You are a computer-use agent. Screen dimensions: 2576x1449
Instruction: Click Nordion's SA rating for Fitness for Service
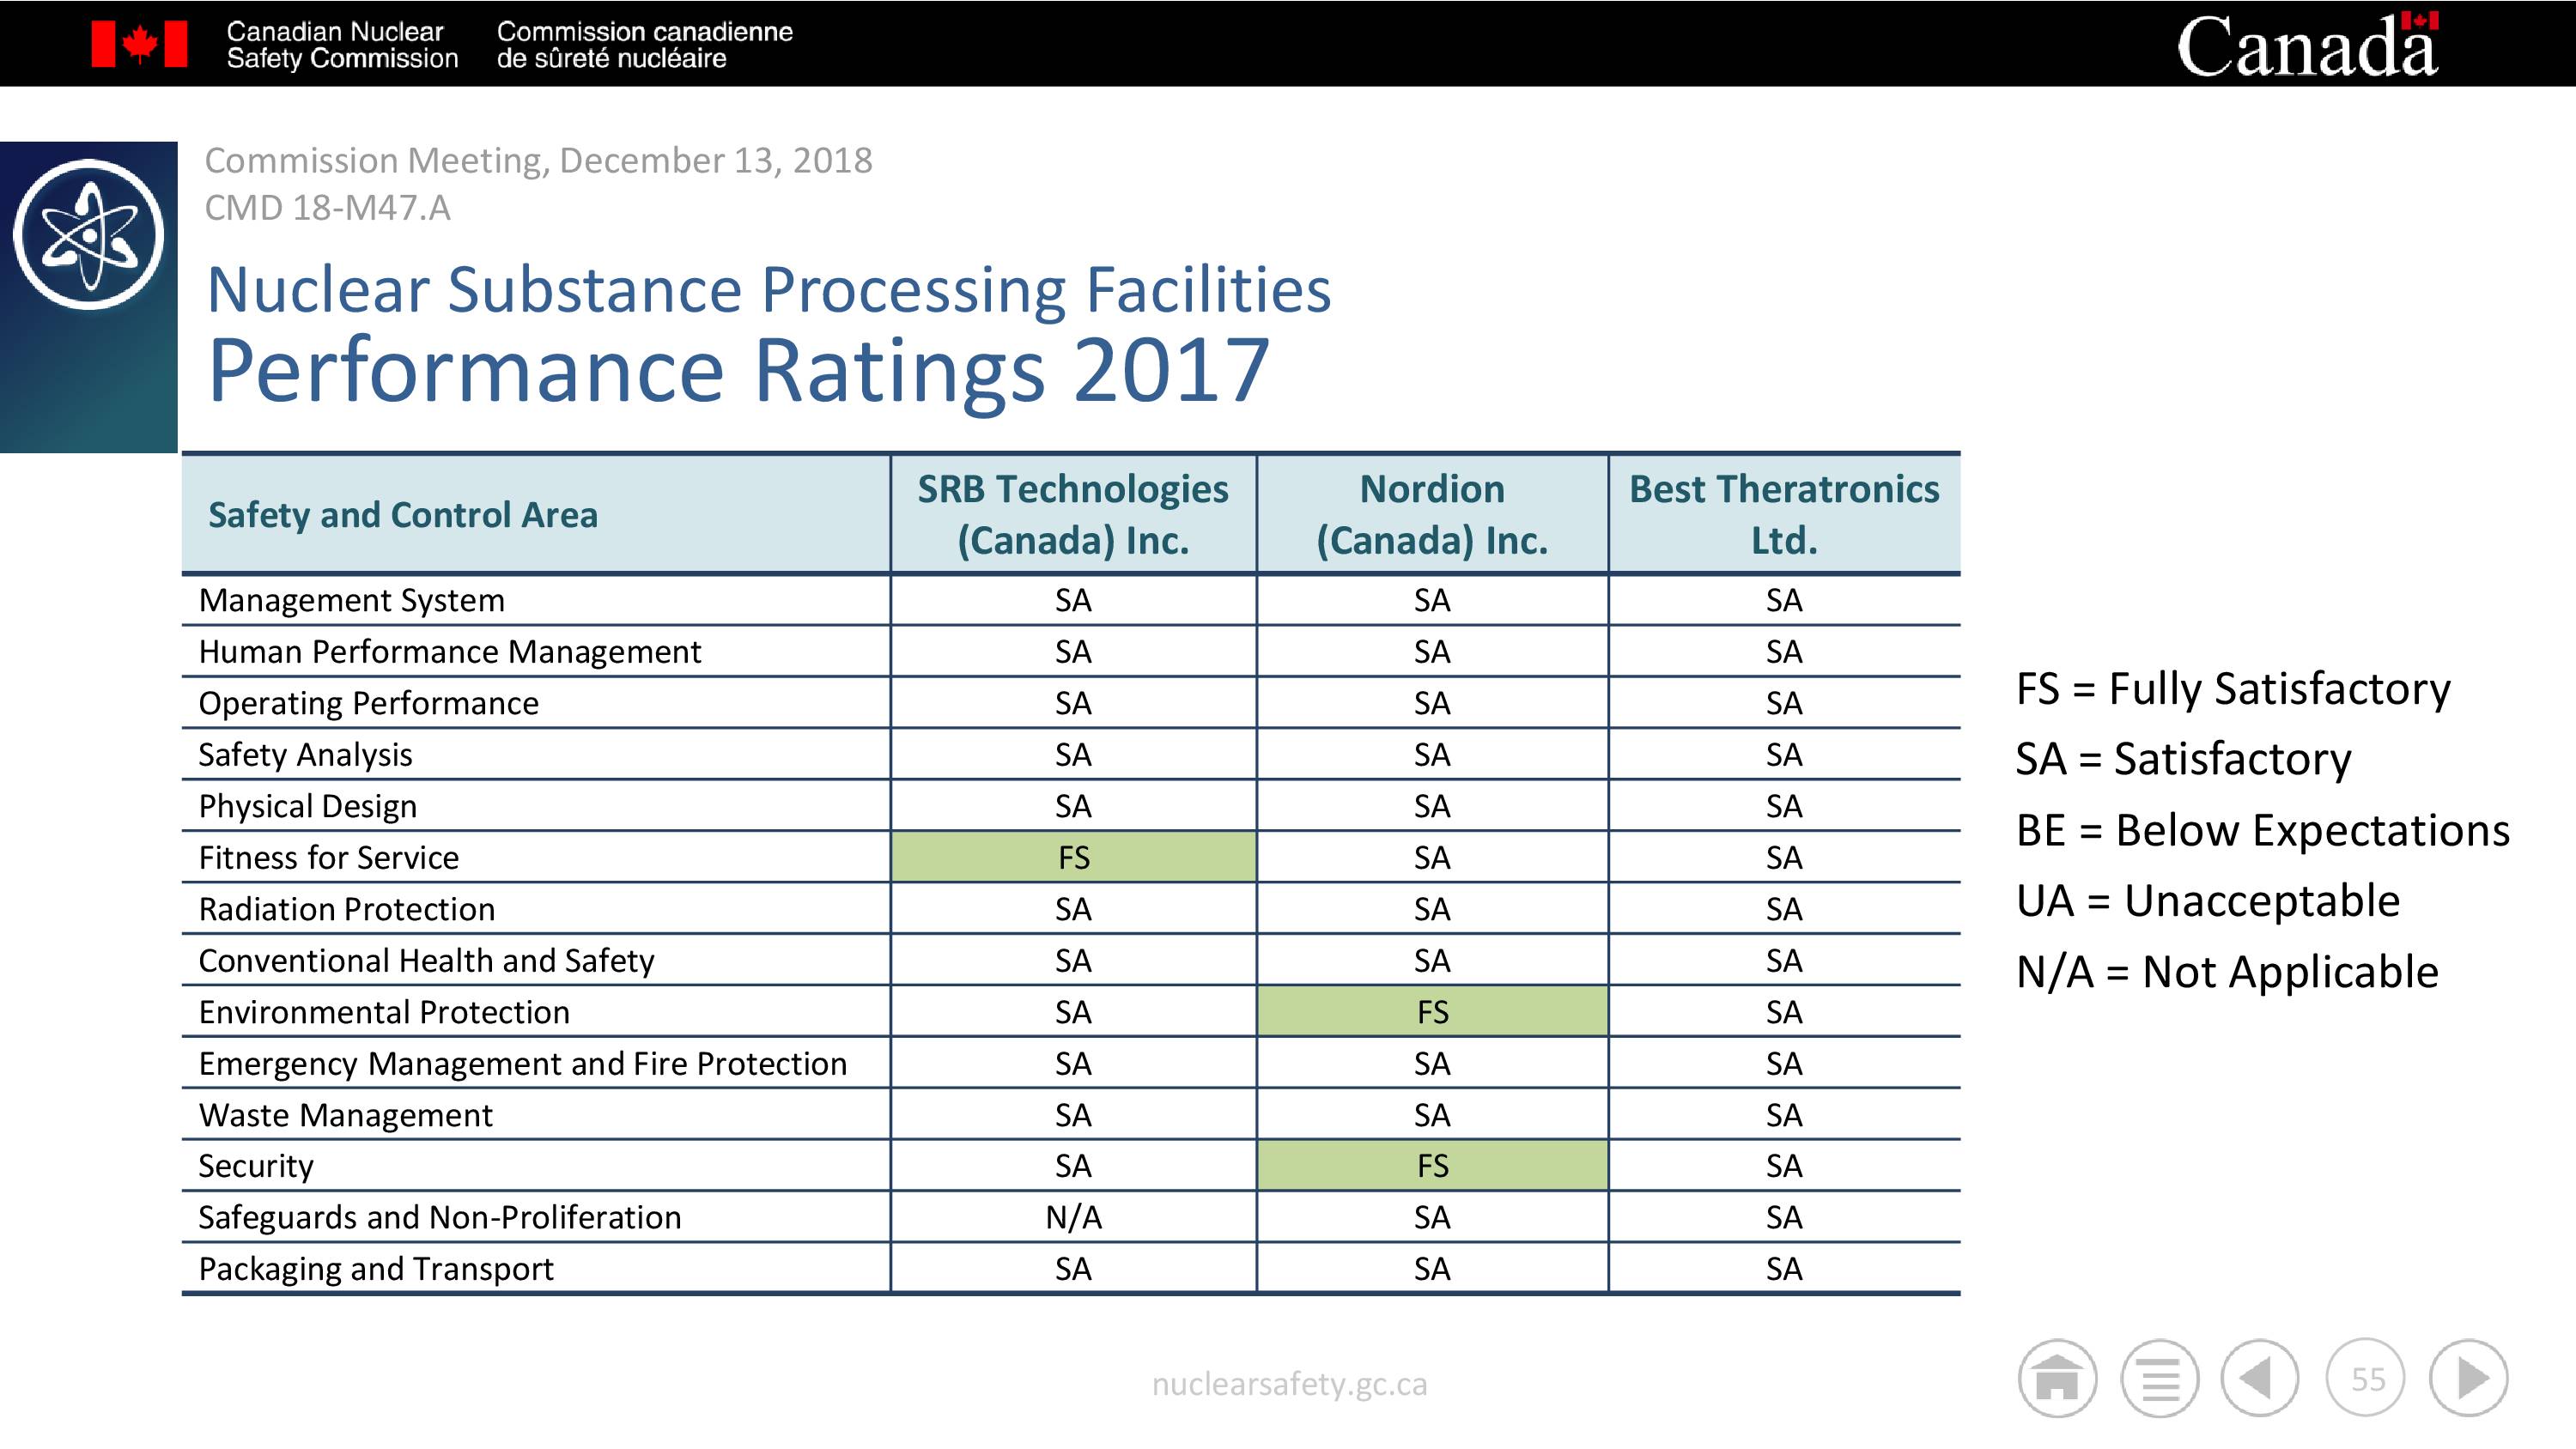(1432, 858)
